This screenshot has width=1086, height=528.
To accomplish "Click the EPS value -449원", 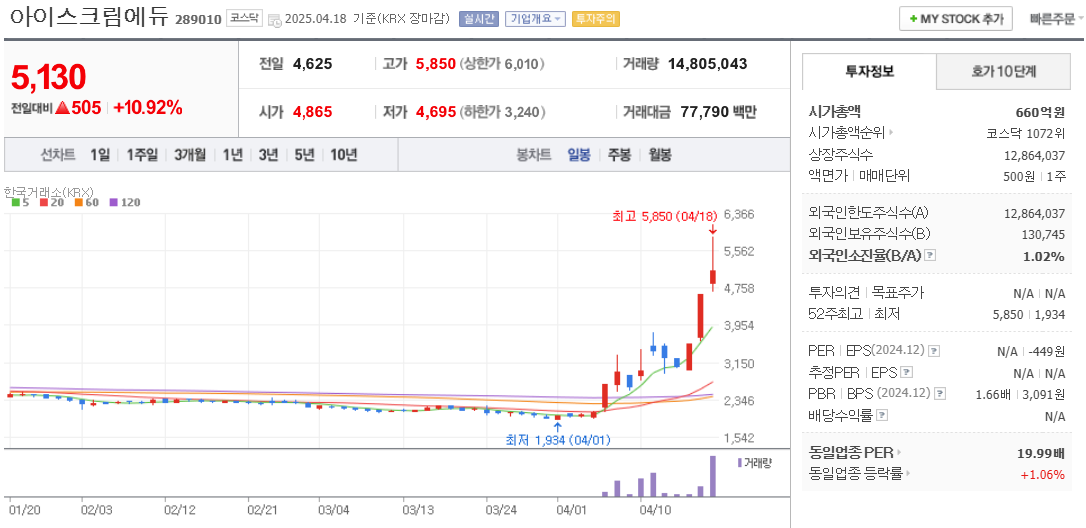I will coord(1047,351).
